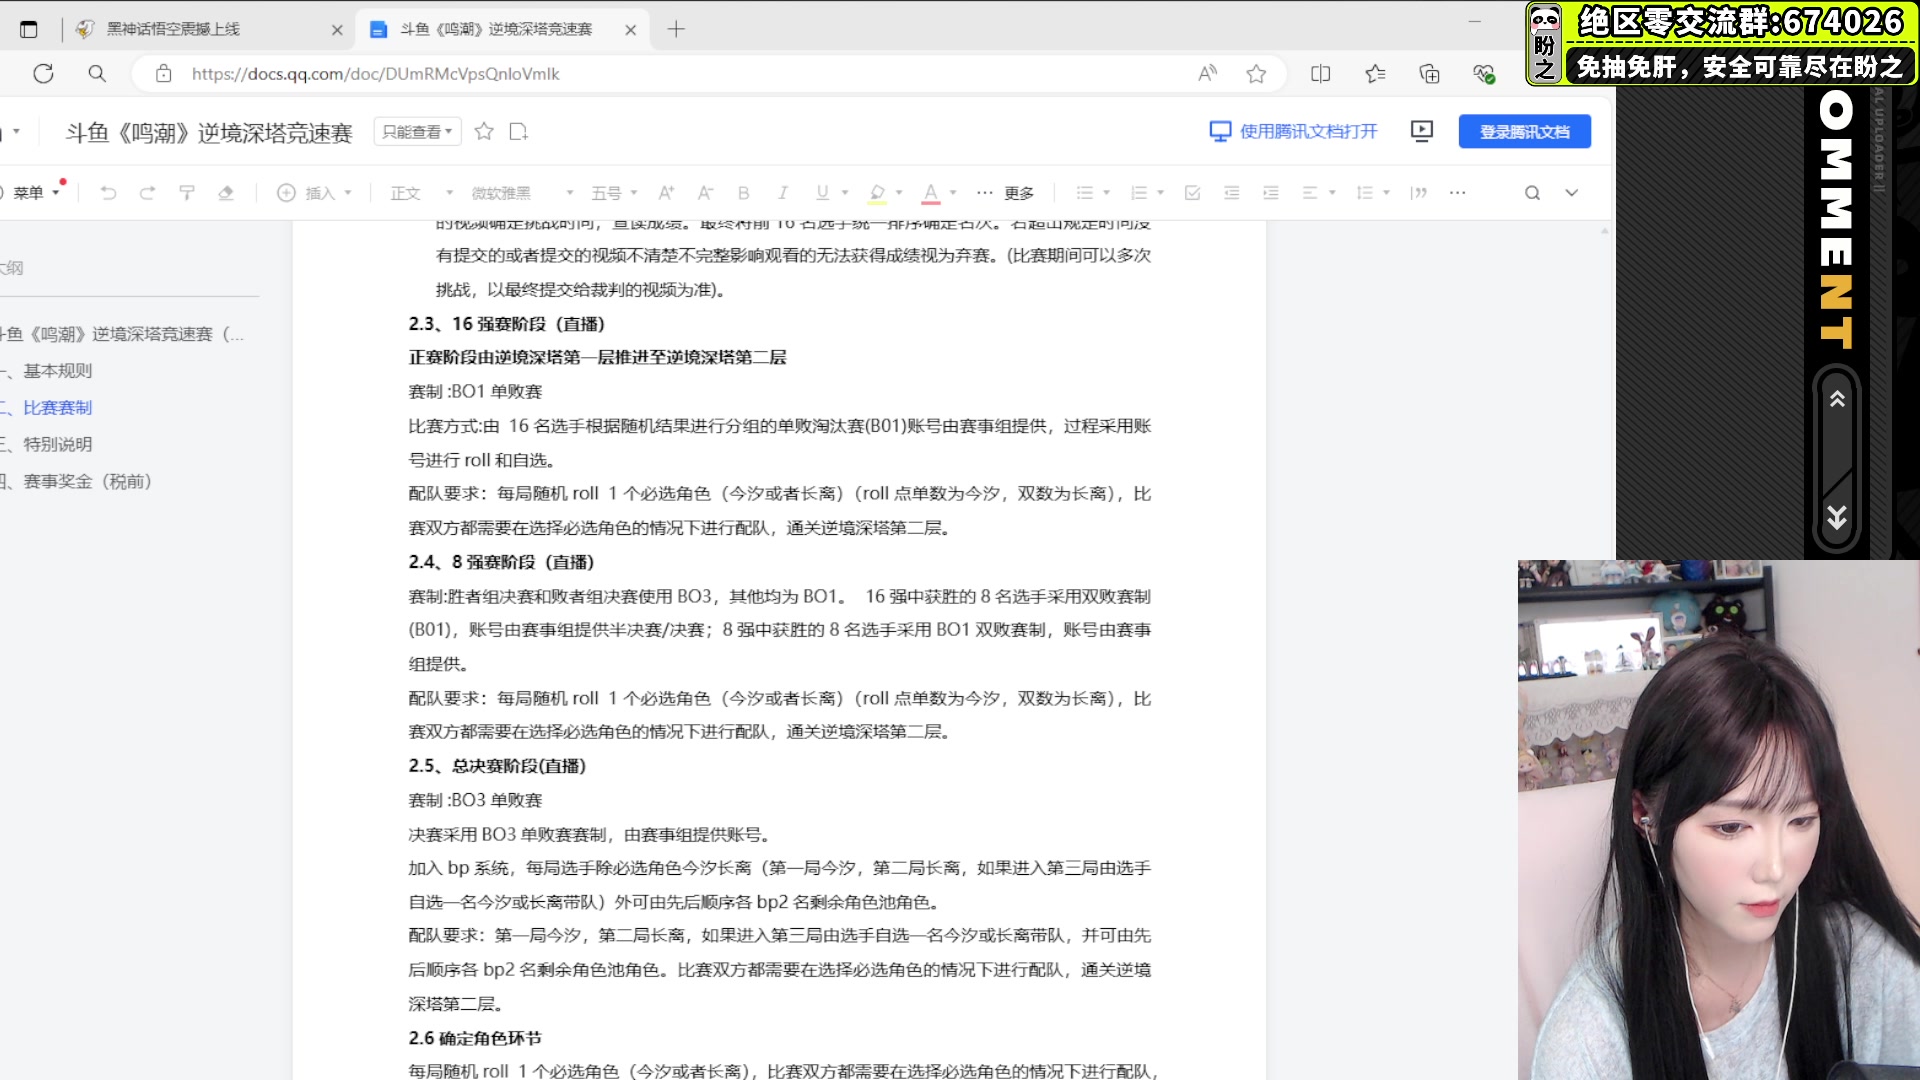Click heading 2.5、总决赛阶段(直播)

point(497,766)
